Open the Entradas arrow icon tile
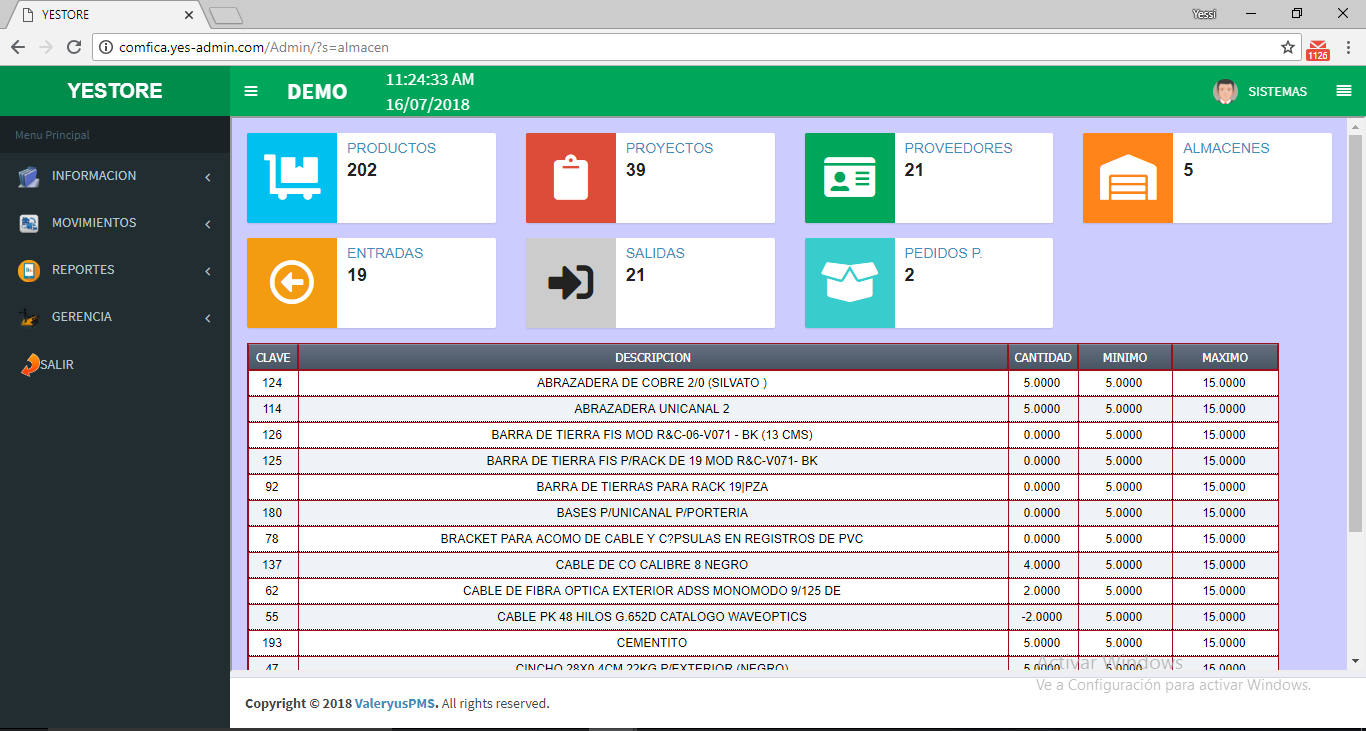This screenshot has height=731, width=1366. point(292,283)
